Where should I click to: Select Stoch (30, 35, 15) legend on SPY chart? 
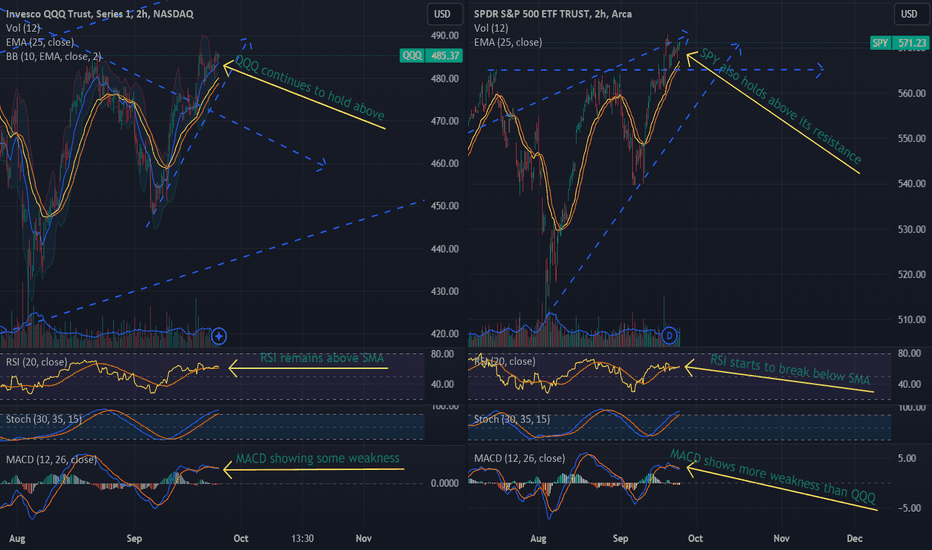[512, 419]
